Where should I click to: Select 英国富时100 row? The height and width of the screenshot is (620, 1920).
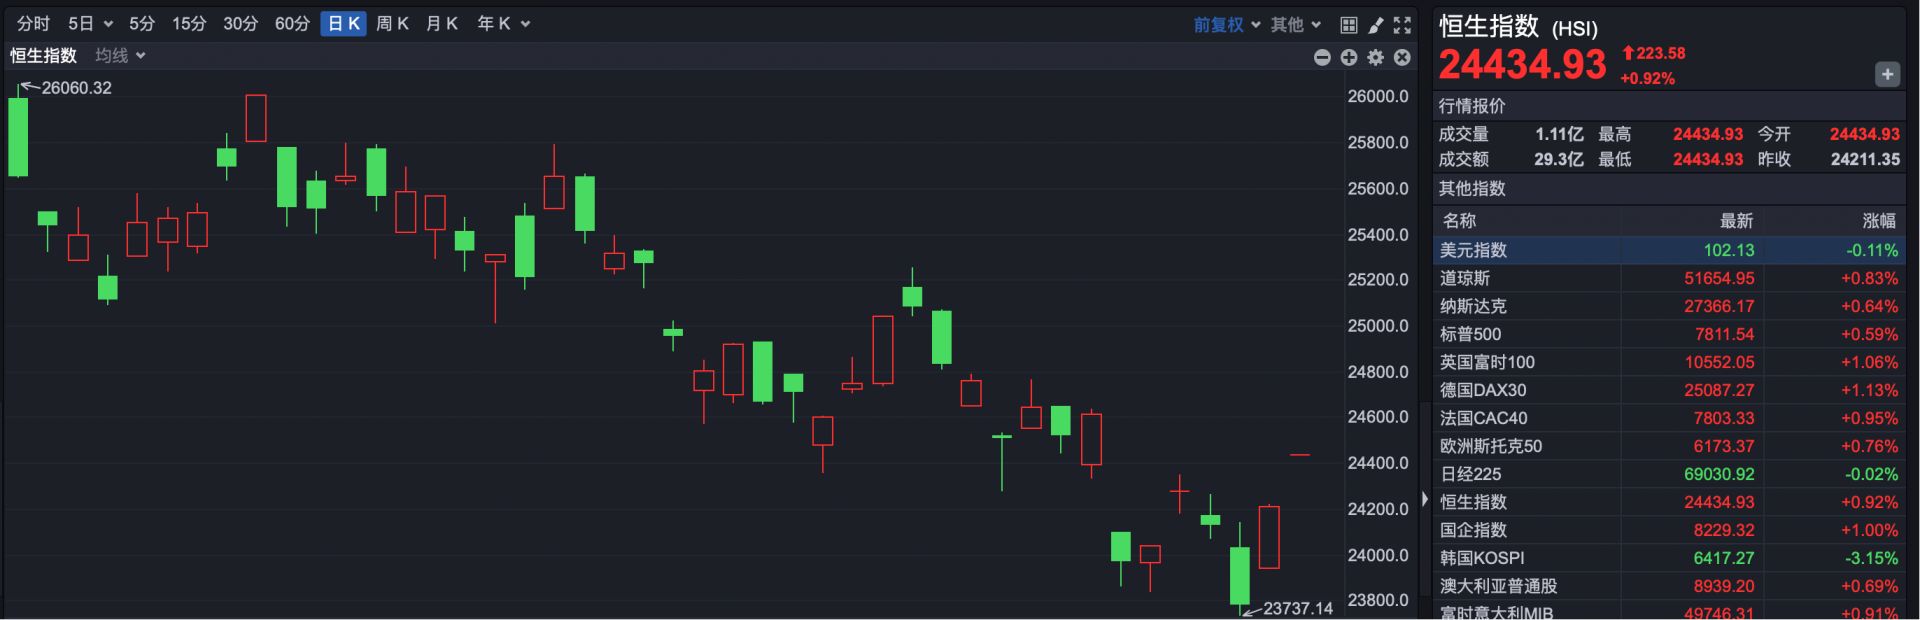(1669, 362)
